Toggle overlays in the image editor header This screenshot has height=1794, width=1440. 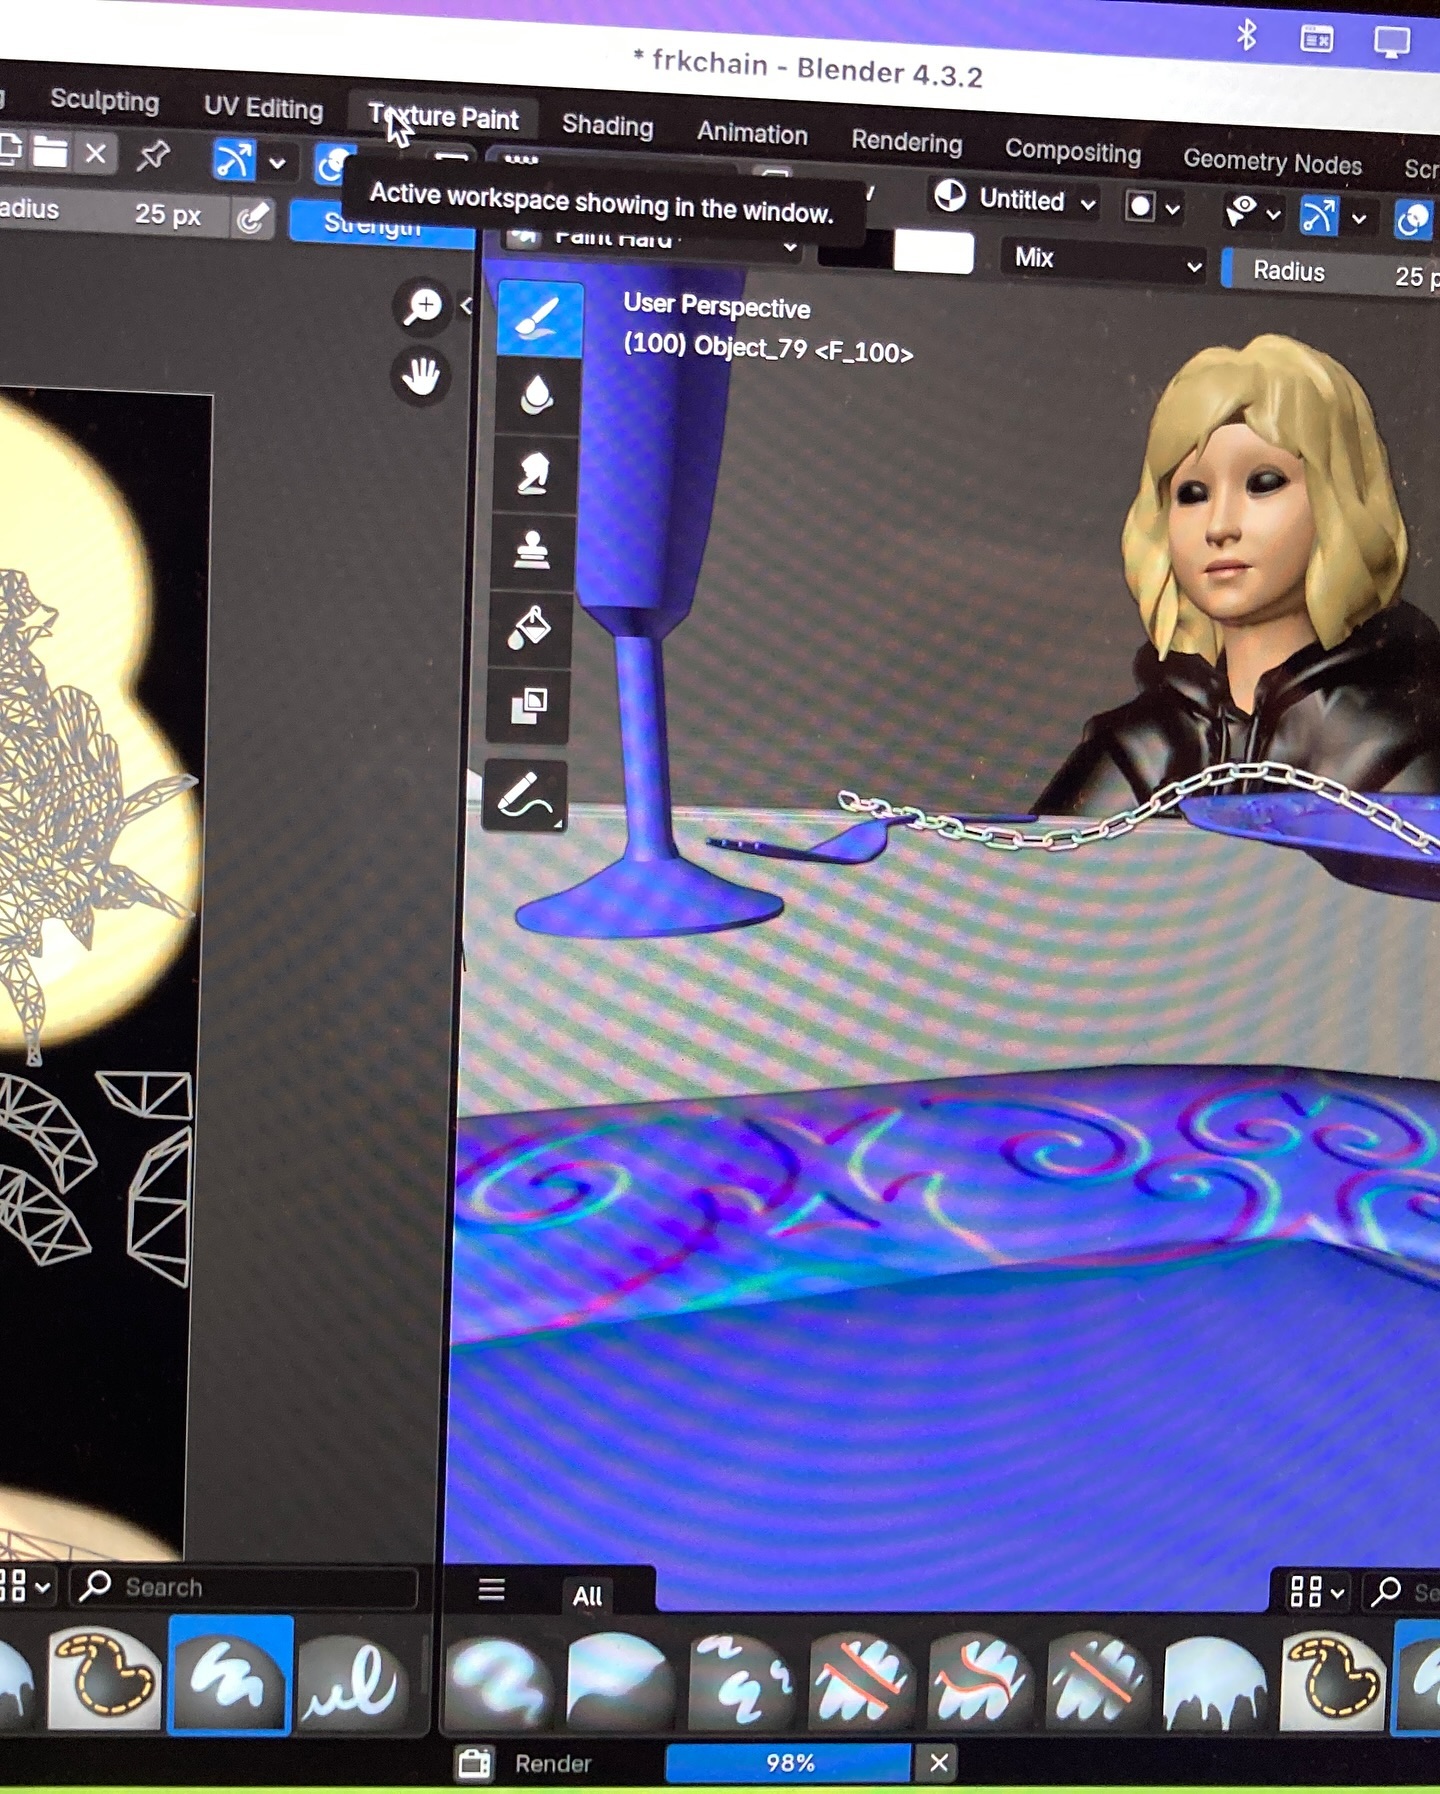335,163
